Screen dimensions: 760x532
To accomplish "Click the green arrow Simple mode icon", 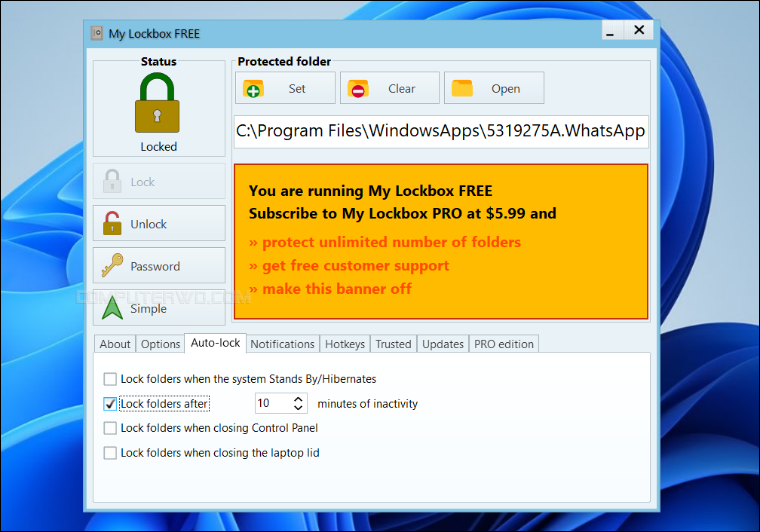I will point(113,308).
